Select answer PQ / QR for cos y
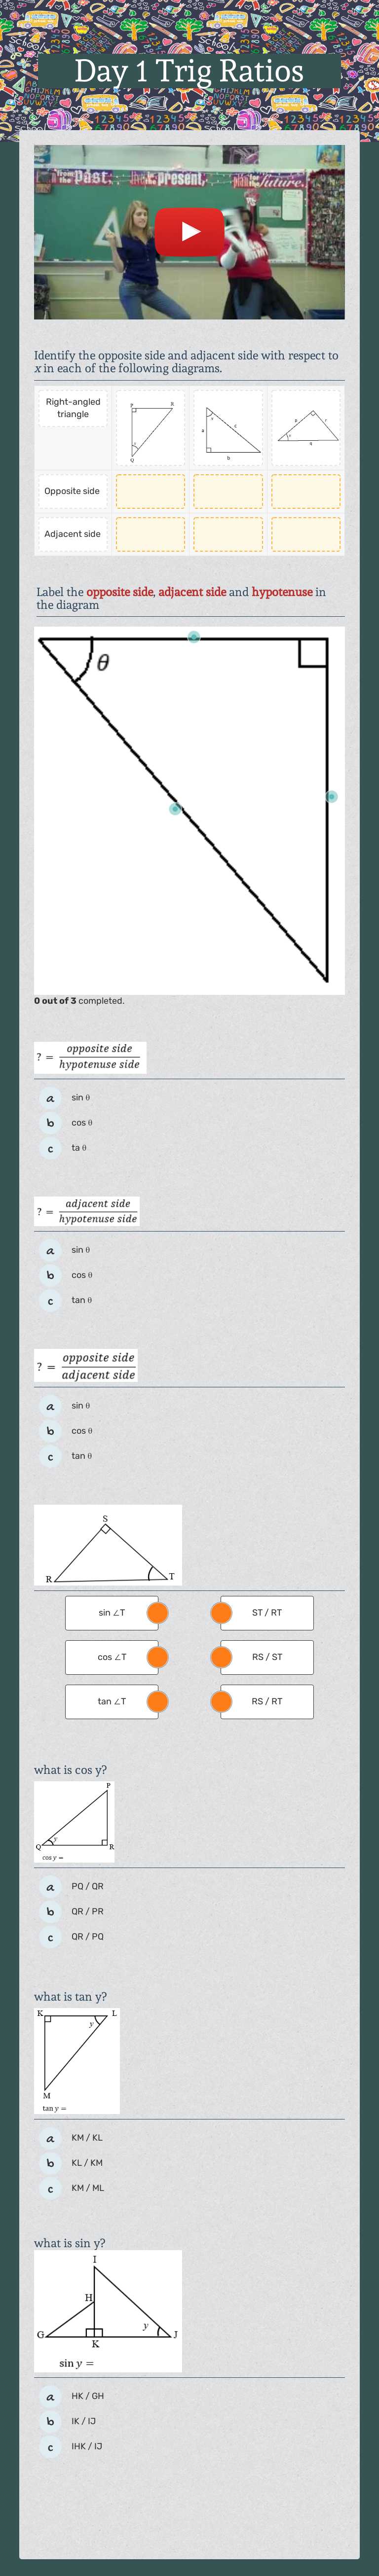Image resolution: width=379 pixels, height=2576 pixels. point(51,1887)
